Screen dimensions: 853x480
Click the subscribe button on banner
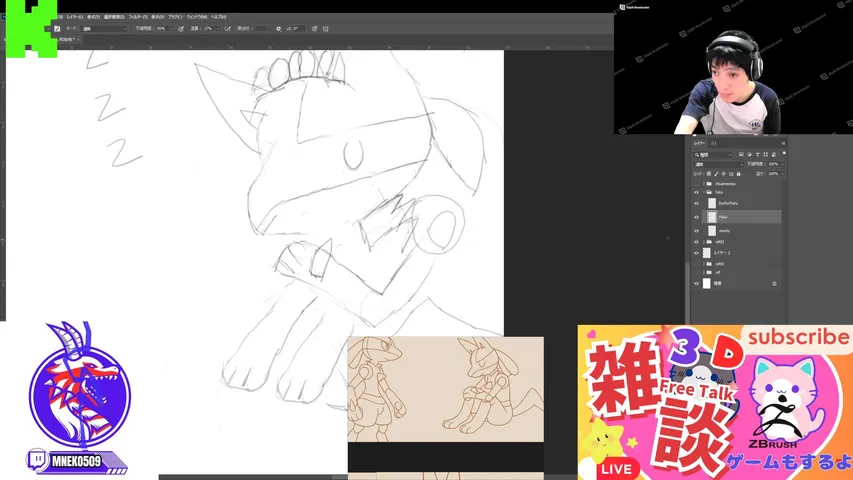click(798, 337)
